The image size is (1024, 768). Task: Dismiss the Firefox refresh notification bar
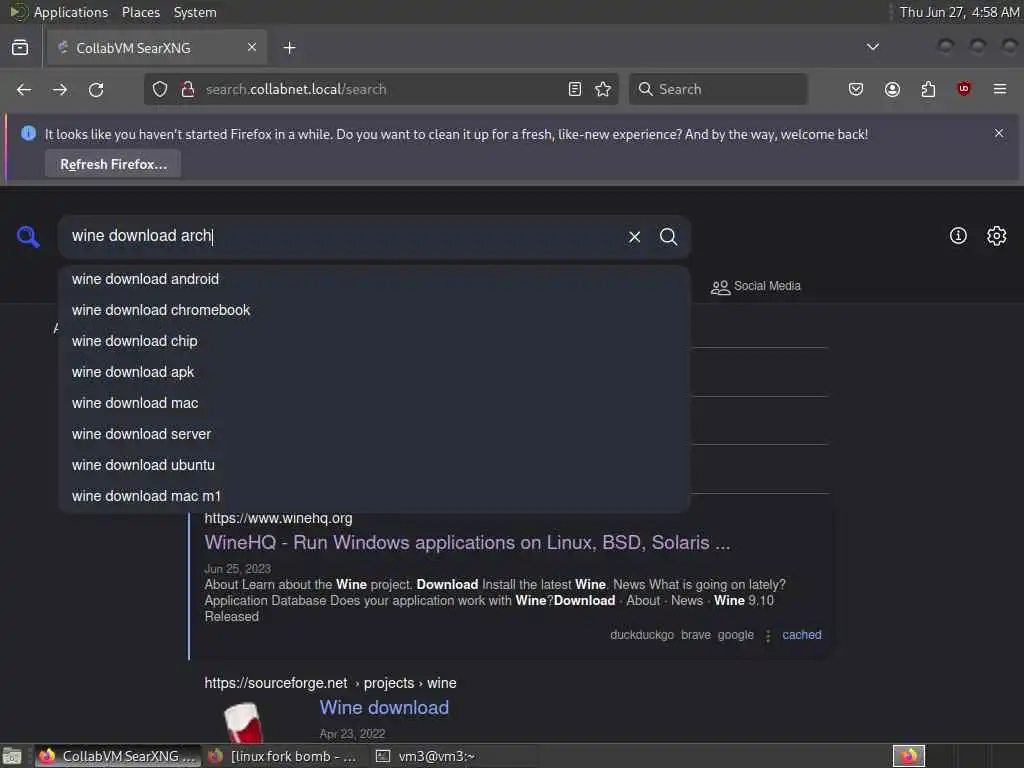[x=999, y=133]
